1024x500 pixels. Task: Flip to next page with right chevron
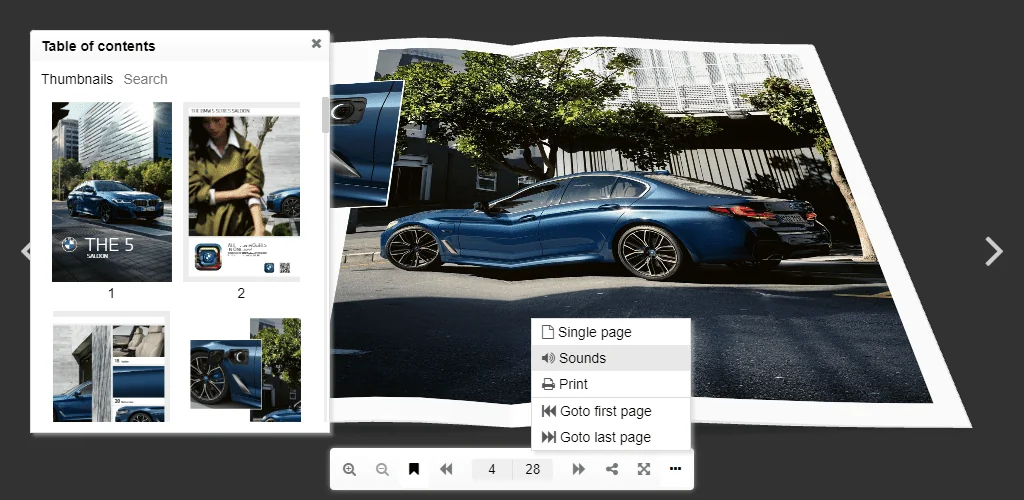coord(993,251)
